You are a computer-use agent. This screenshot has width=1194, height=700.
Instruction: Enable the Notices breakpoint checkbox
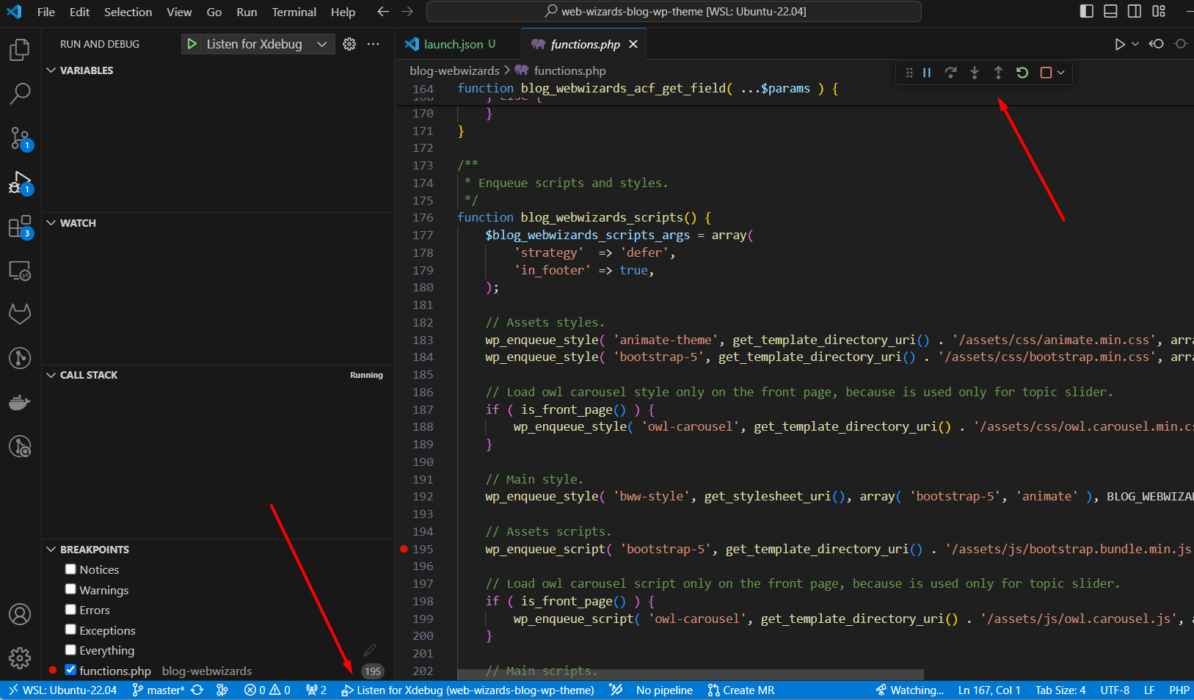[71, 569]
